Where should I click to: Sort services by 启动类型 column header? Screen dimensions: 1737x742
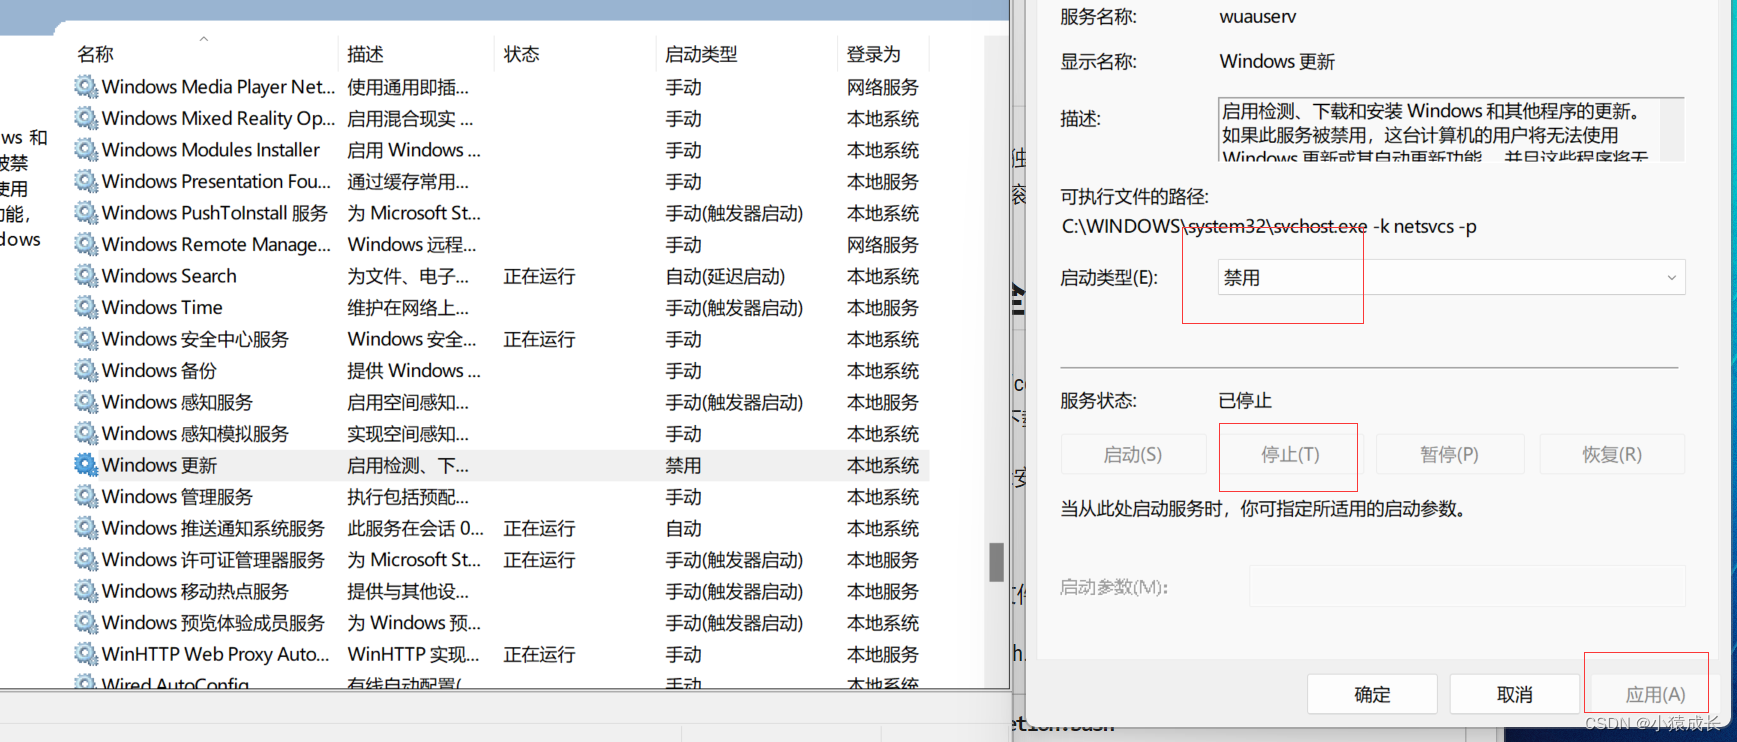tap(702, 54)
